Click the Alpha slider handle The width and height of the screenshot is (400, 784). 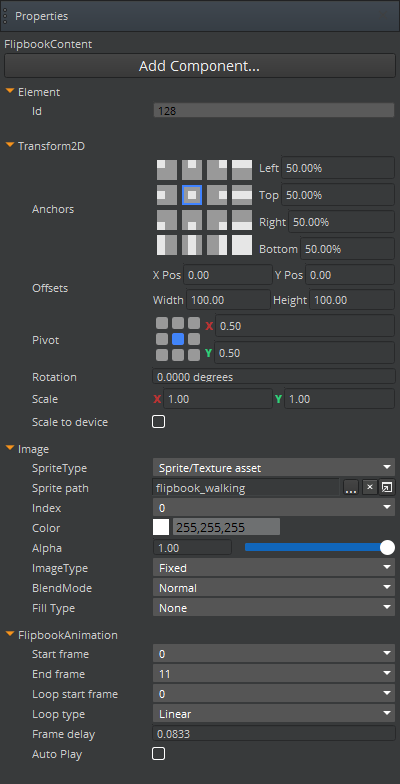388,548
